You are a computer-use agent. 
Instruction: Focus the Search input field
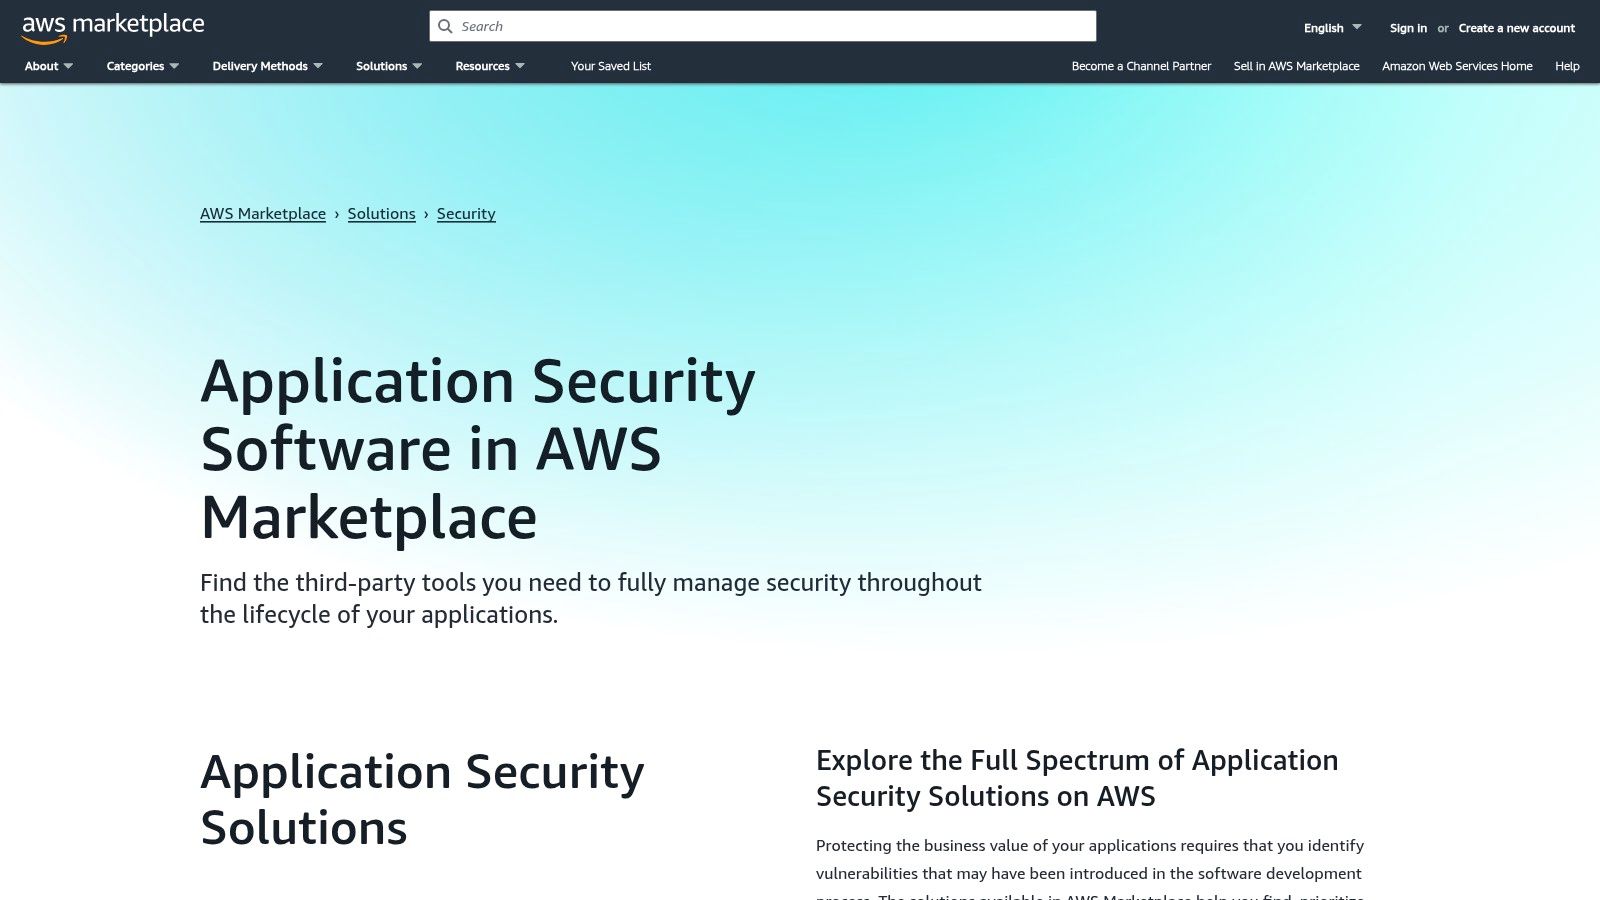point(763,26)
